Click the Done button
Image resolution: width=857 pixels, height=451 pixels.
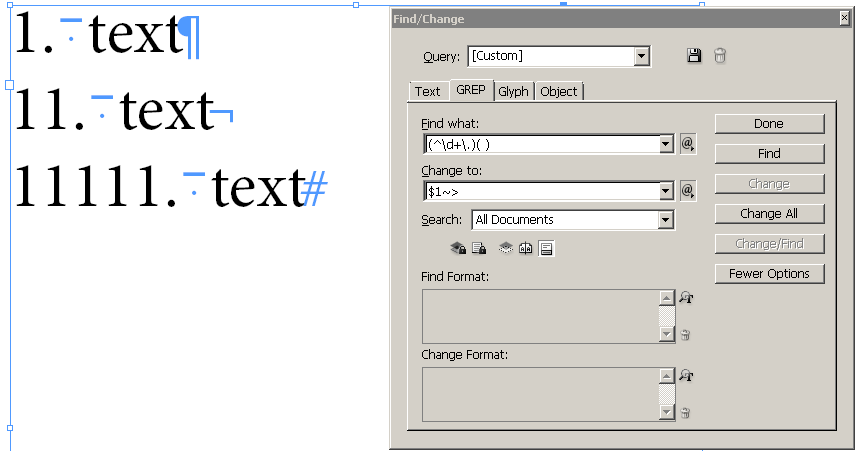click(x=769, y=124)
